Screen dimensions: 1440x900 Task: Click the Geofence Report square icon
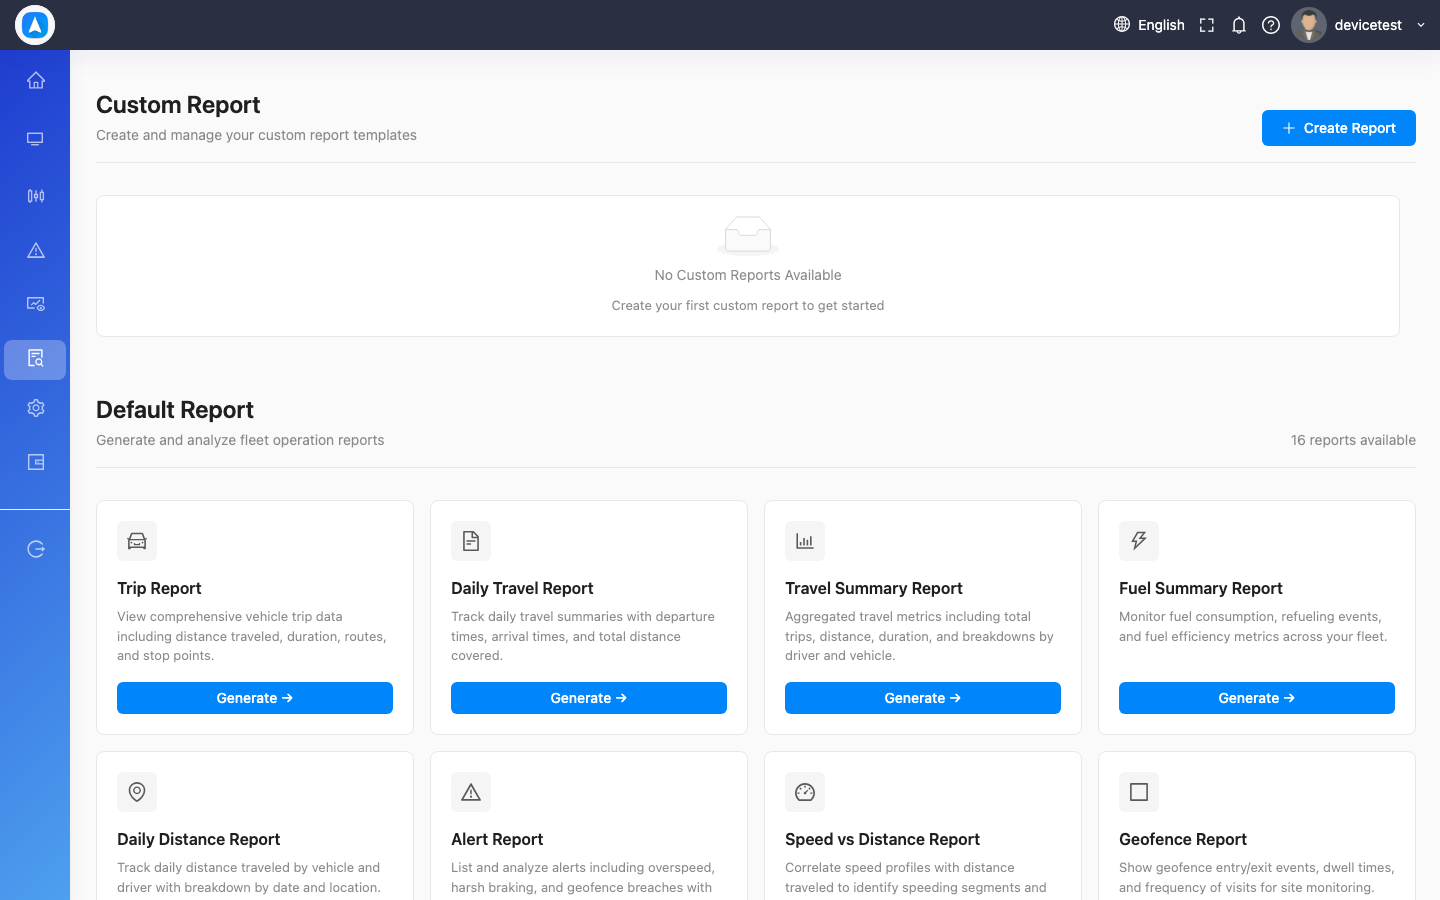[1139, 792]
